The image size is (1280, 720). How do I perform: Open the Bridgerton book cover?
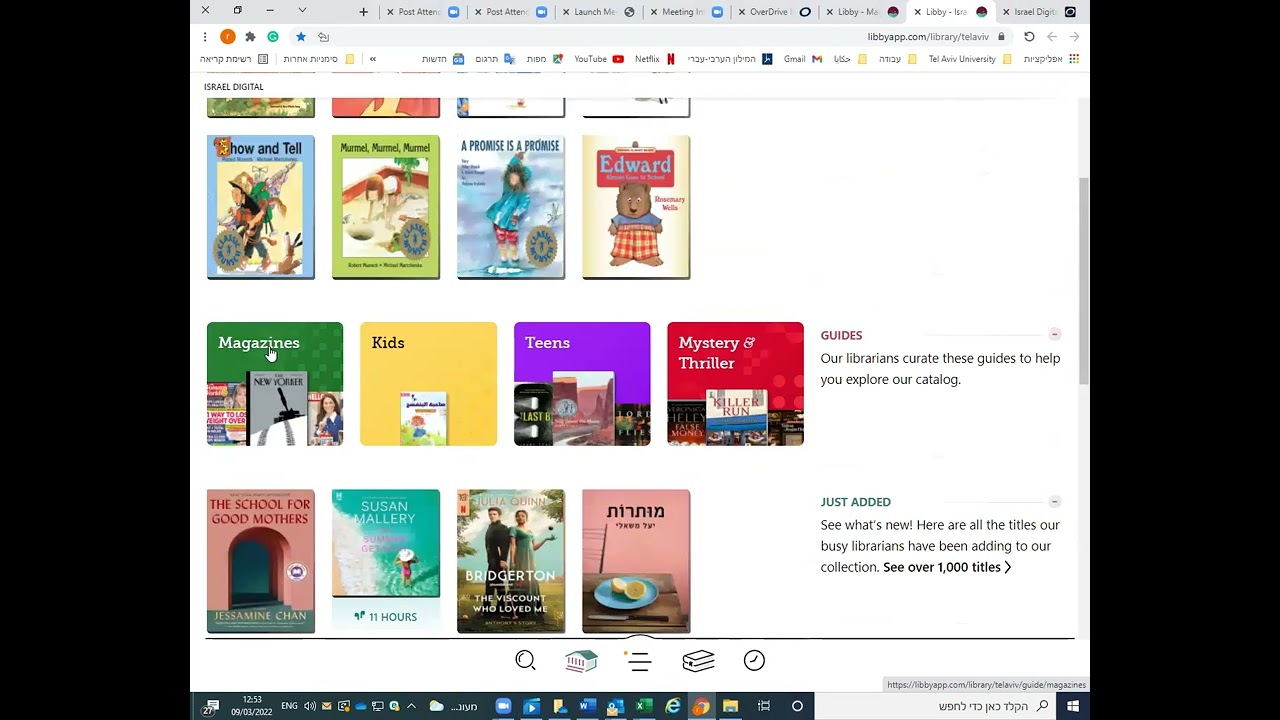coord(511,561)
